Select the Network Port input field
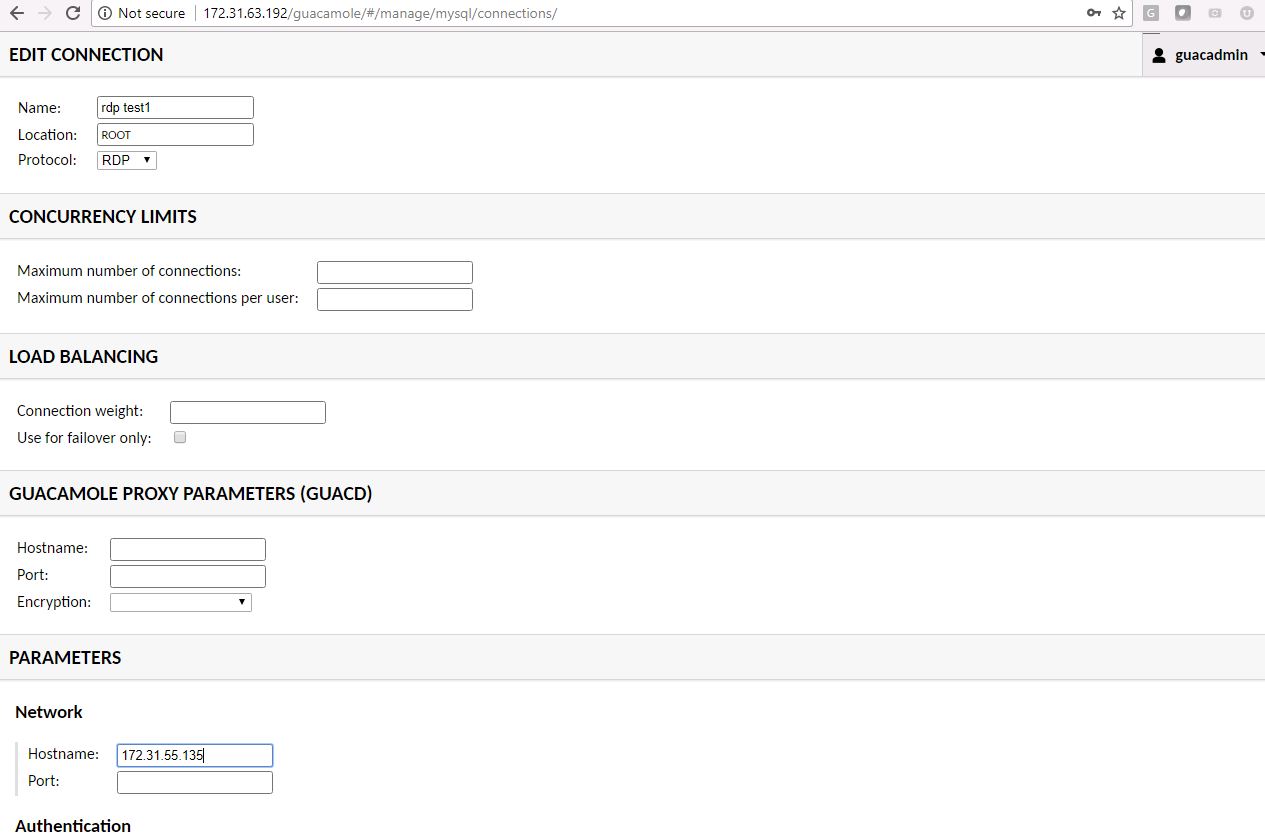Screen dimensions: 1265x839 click(195, 782)
